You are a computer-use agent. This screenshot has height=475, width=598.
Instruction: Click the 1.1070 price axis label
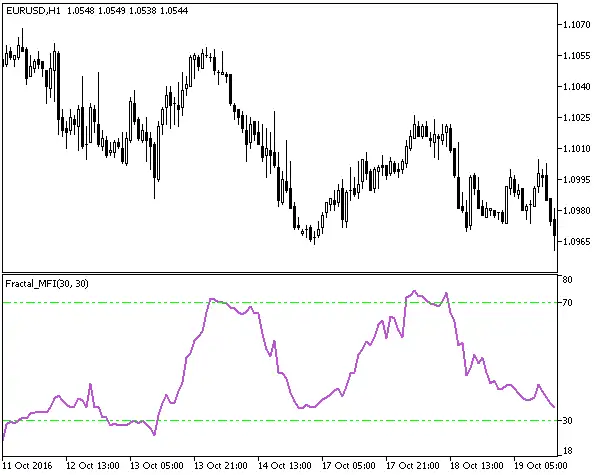(x=576, y=25)
